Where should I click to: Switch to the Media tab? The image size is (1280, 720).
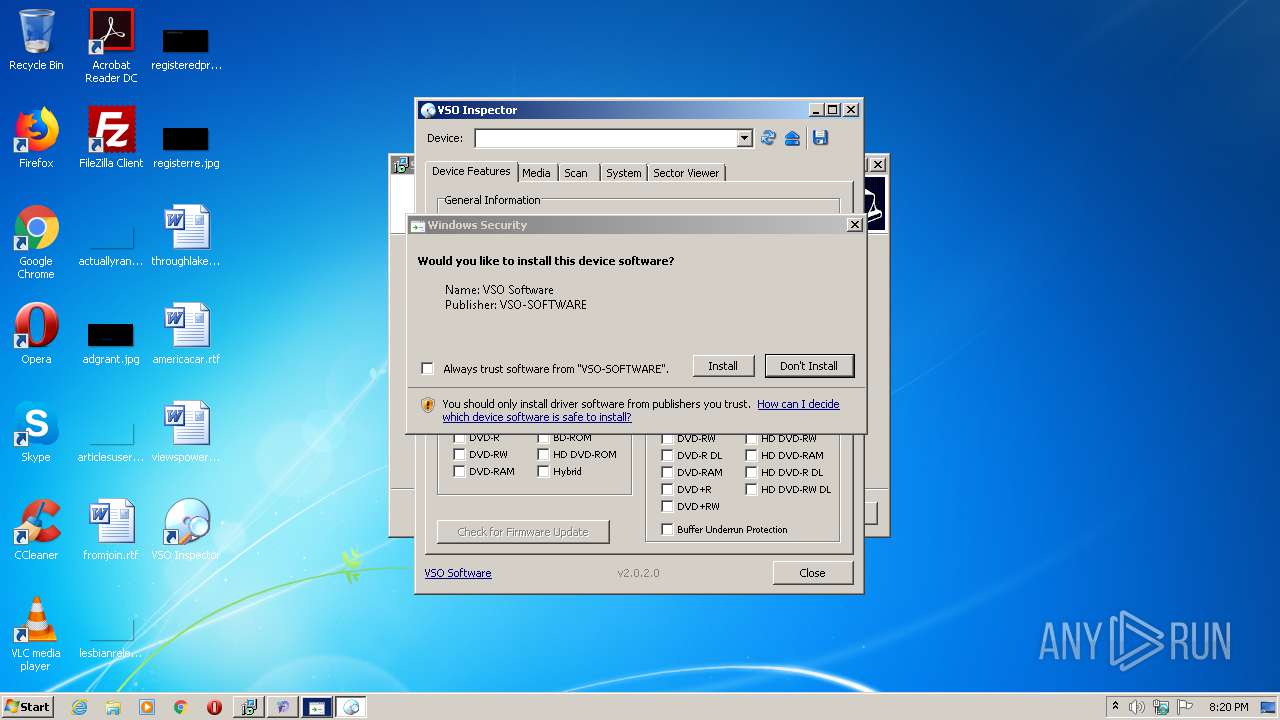coord(536,173)
